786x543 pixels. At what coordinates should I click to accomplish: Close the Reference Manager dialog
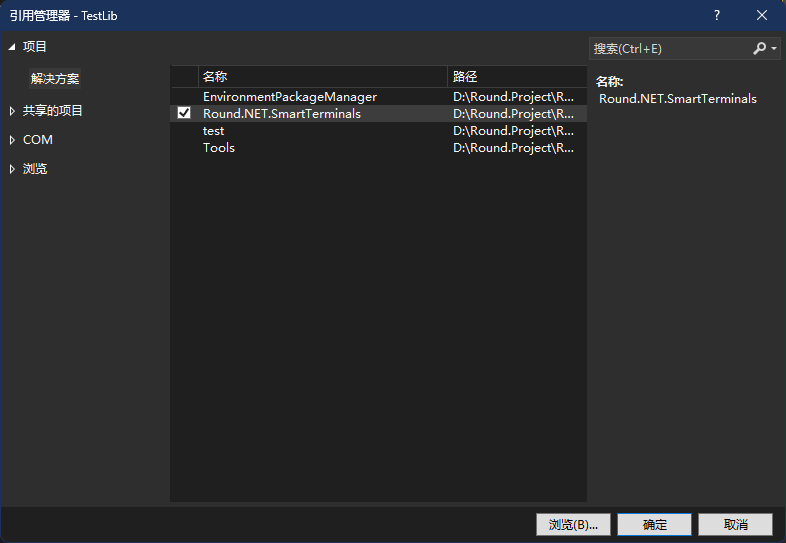coord(762,15)
